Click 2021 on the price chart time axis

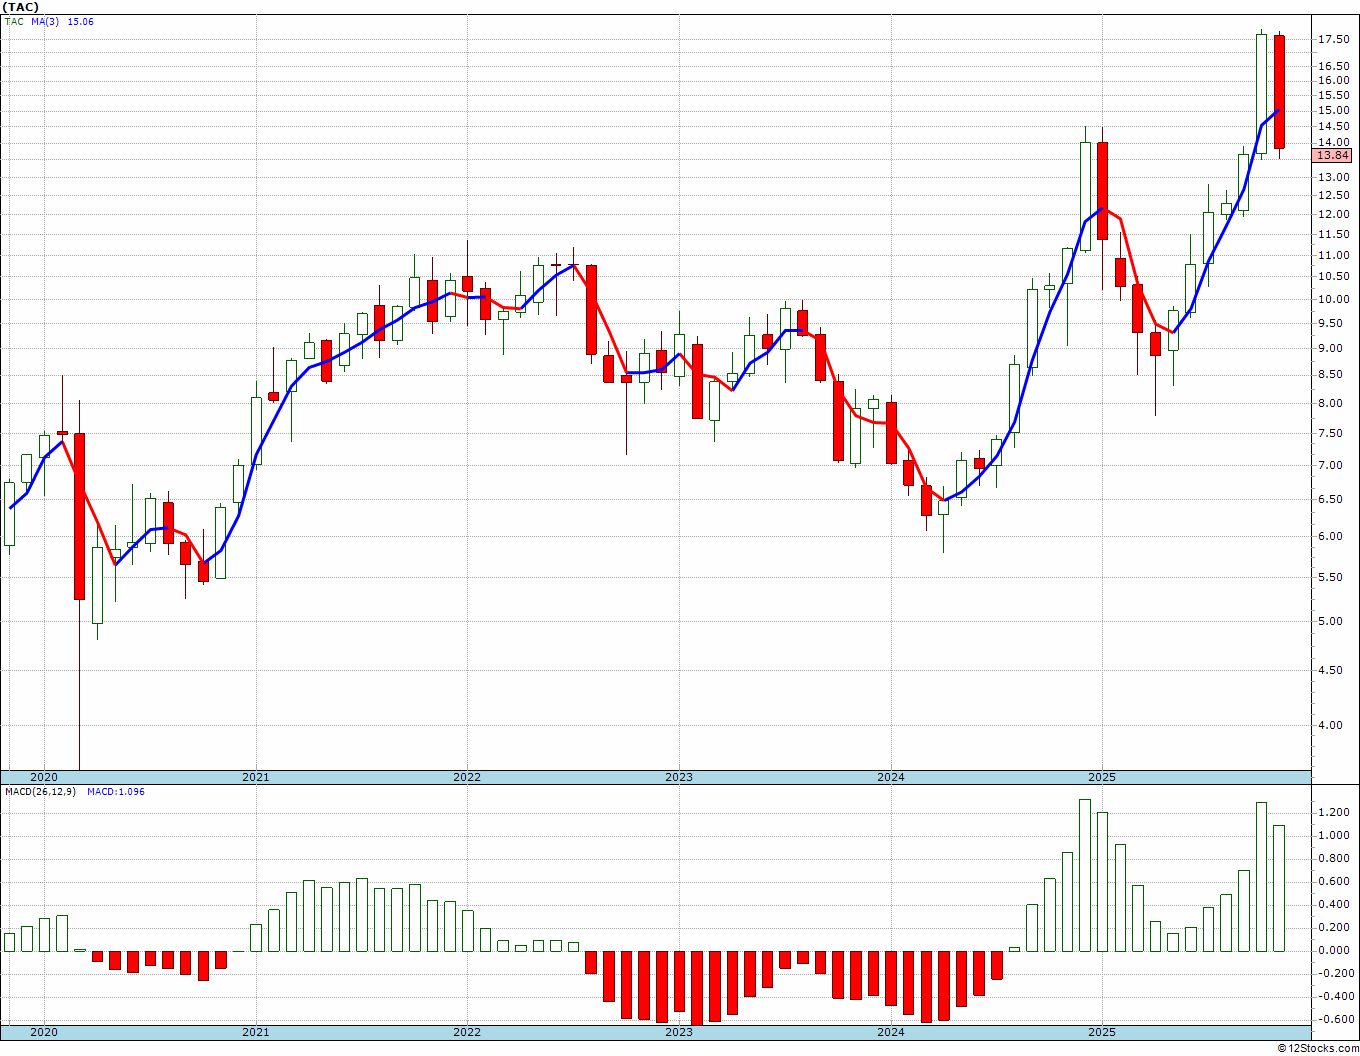[x=256, y=777]
